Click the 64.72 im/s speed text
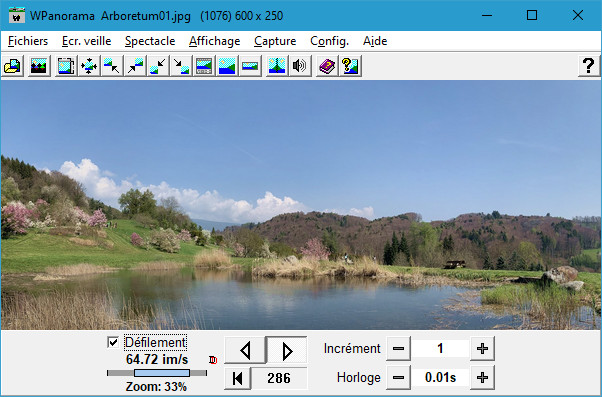 pyautogui.click(x=157, y=360)
